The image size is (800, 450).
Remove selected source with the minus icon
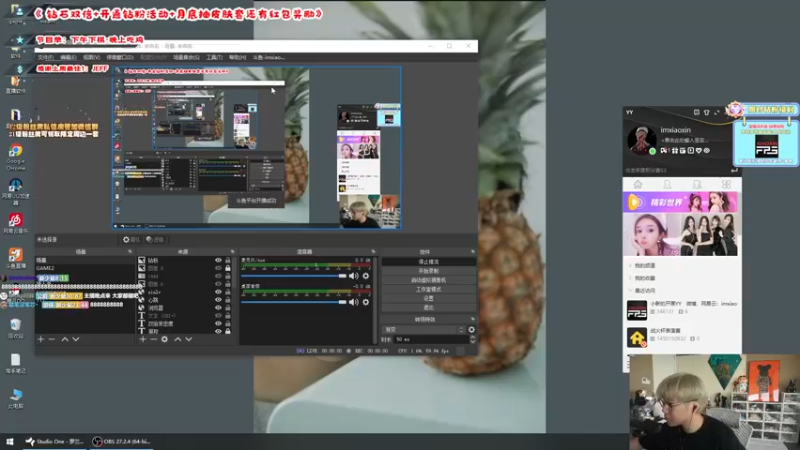coord(154,339)
